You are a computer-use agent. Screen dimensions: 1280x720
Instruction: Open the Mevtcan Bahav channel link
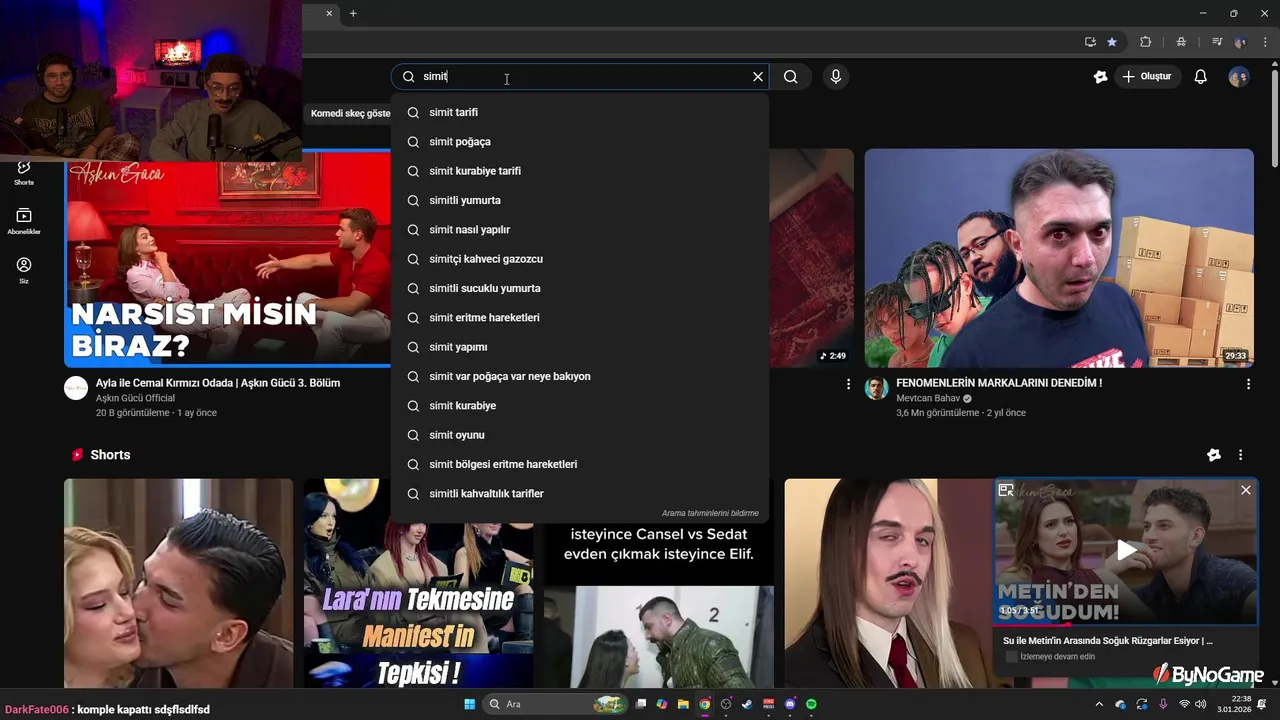click(929, 398)
